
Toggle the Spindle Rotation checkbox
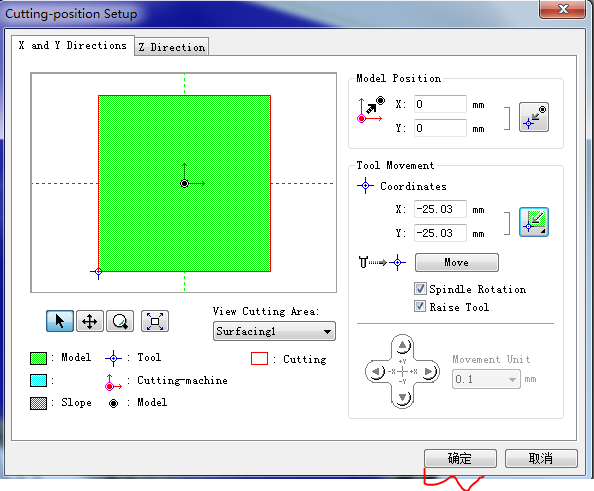(x=420, y=289)
